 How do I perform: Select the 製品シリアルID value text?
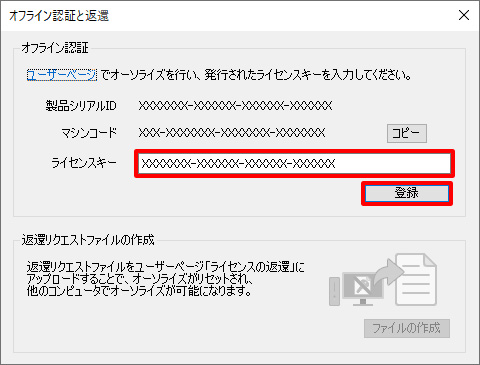point(235,106)
